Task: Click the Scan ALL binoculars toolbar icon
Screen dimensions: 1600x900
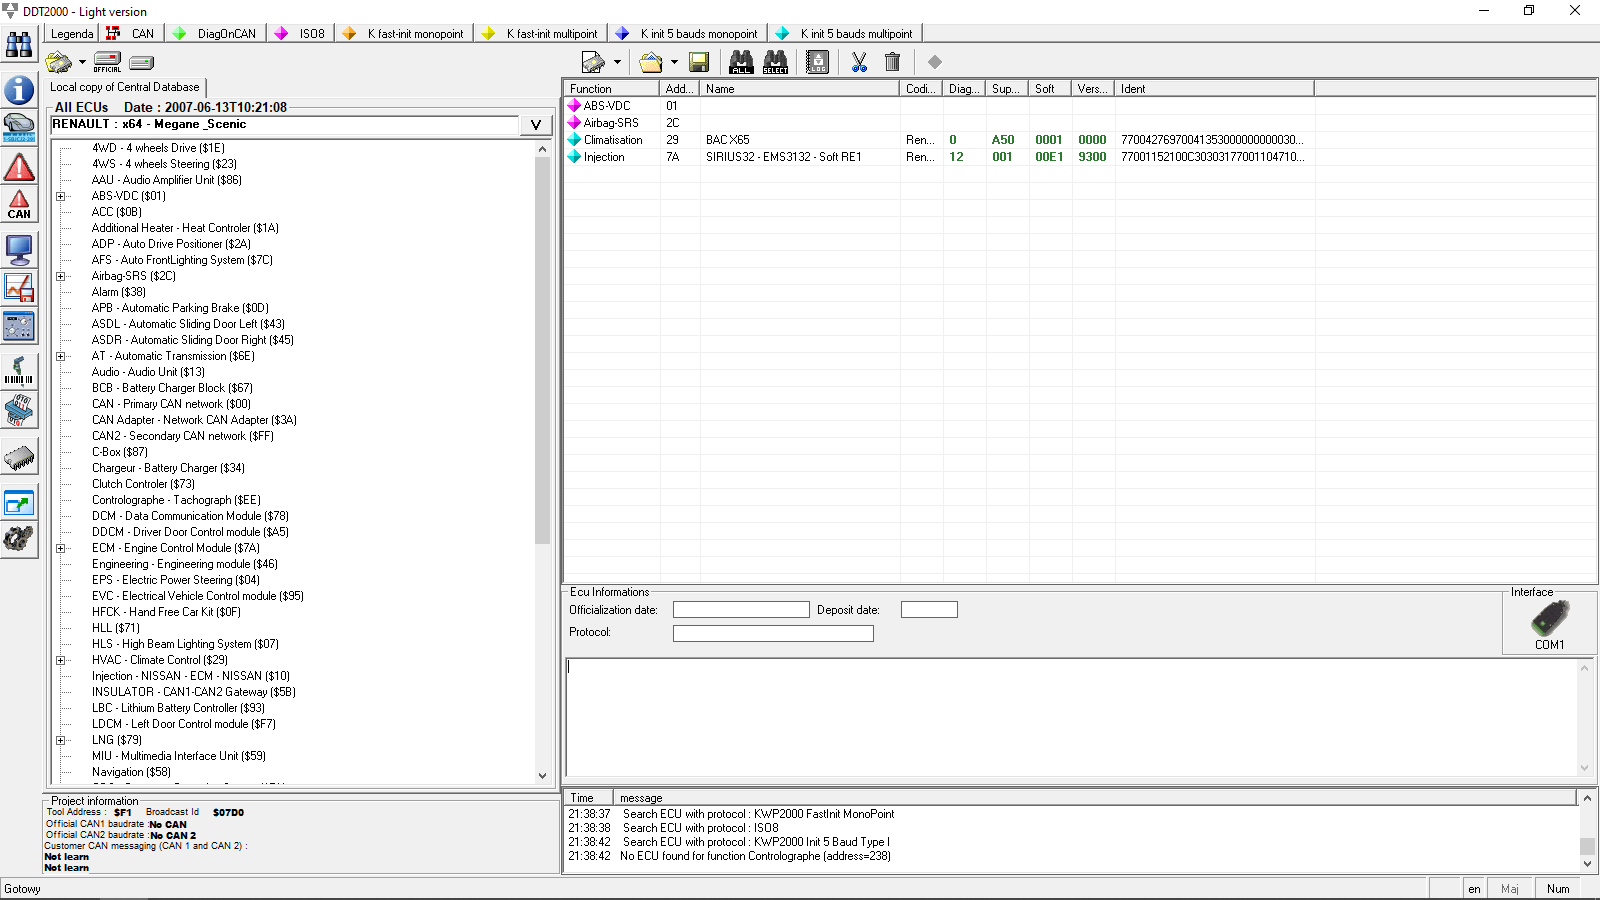Action: click(741, 62)
